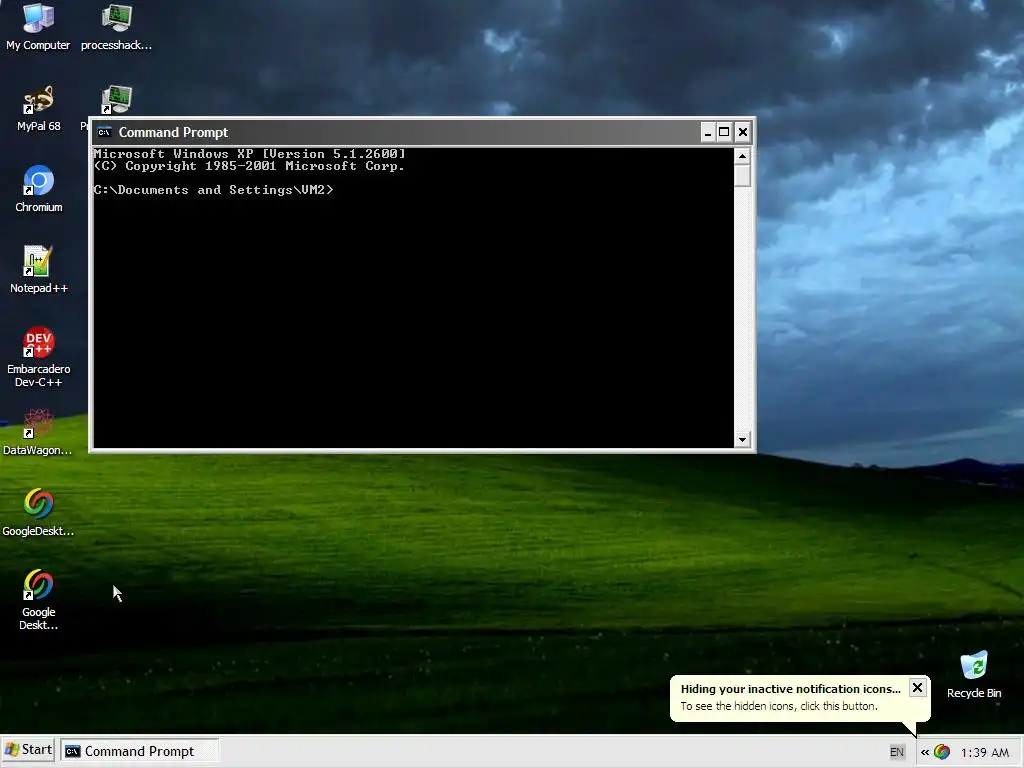The height and width of the screenshot is (768, 1024).
Task: Open the Start menu
Action: pyautogui.click(x=29, y=750)
